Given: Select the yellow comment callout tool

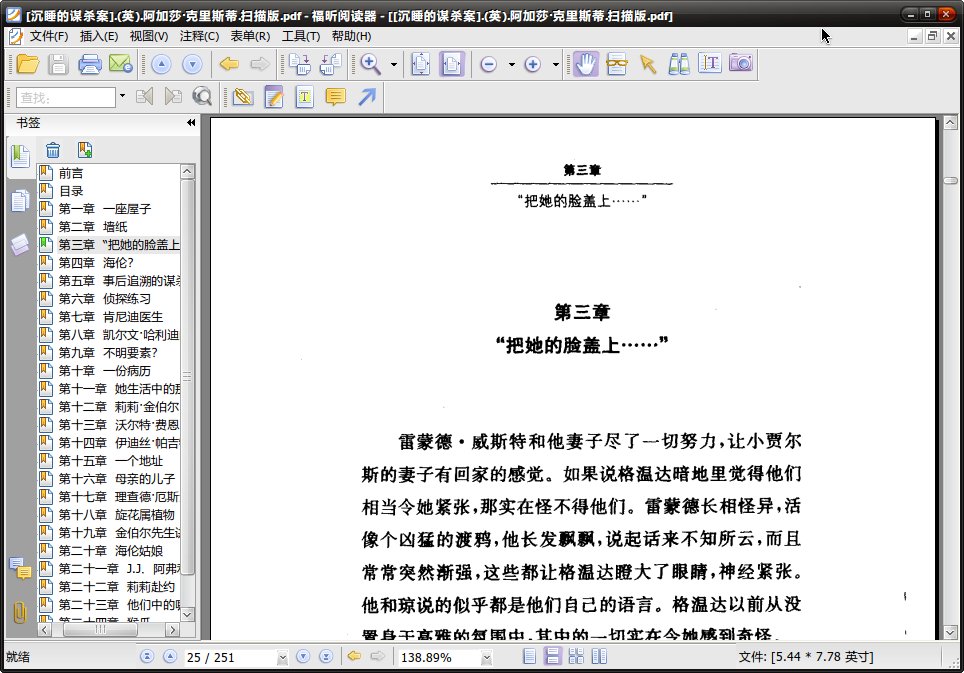Looking at the screenshot, I should pos(335,97).
